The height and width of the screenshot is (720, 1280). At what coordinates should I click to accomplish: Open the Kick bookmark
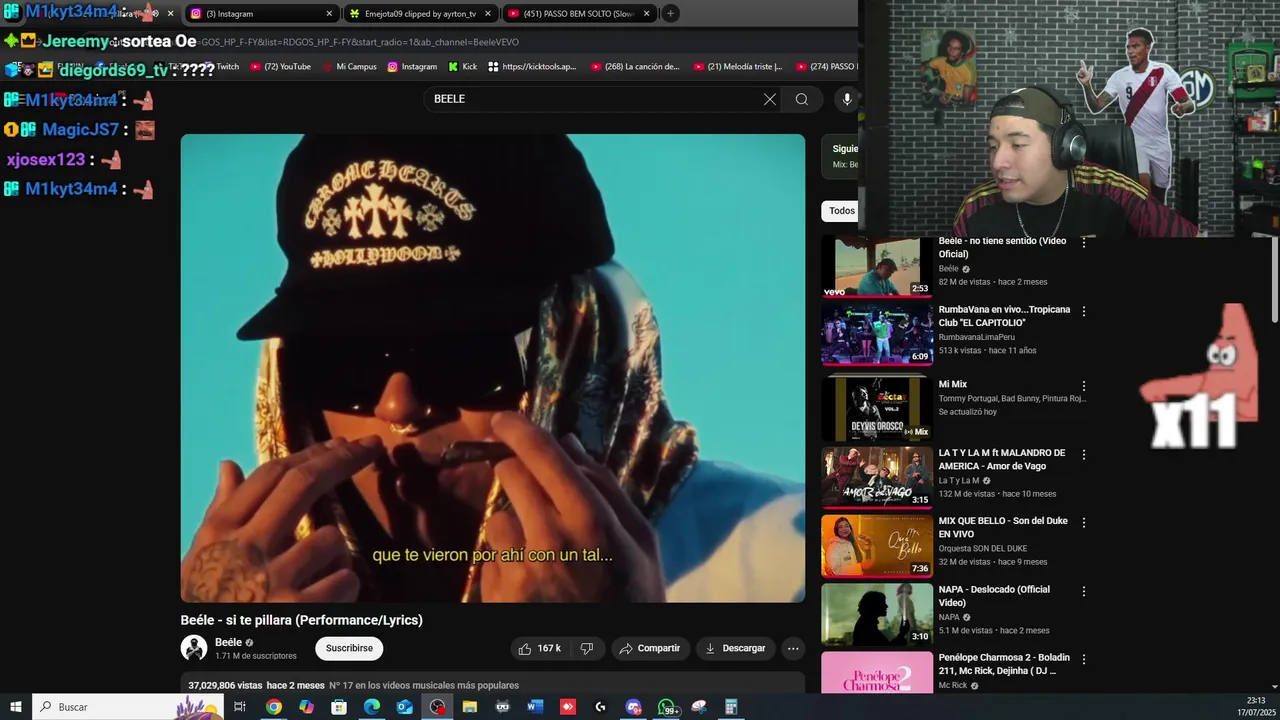[463, 67]
